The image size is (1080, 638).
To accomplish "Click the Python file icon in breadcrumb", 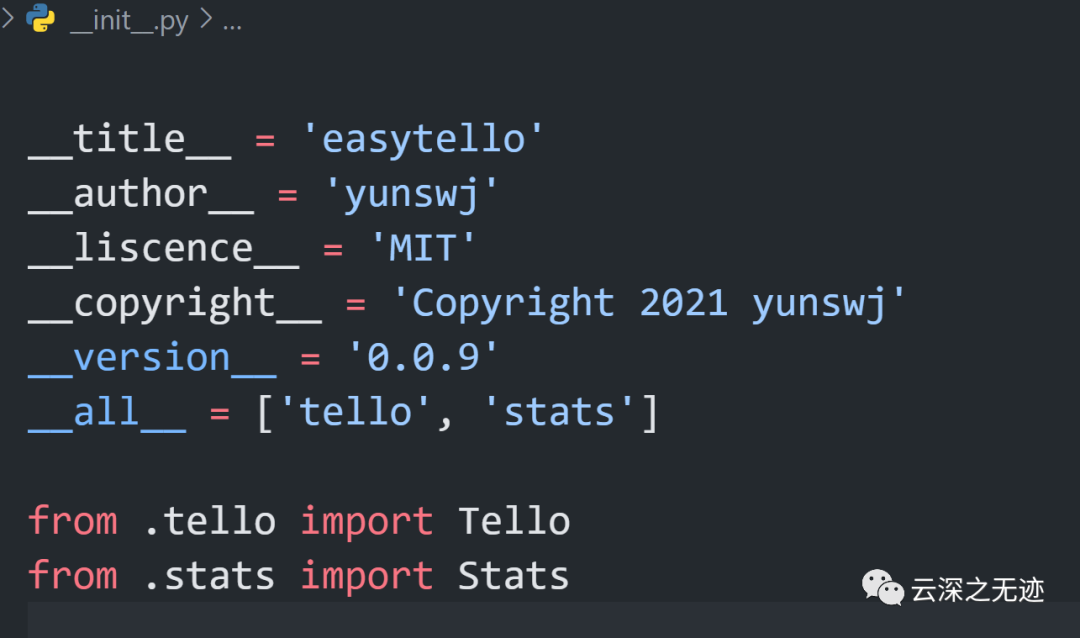I will point(41,20).
